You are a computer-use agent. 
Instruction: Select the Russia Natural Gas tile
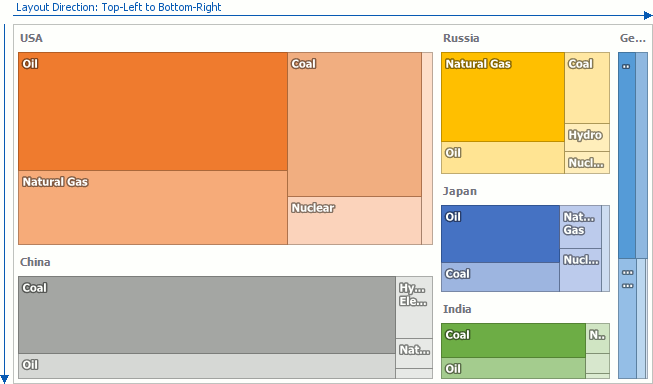pyautogui.click(x=503, y=97)
